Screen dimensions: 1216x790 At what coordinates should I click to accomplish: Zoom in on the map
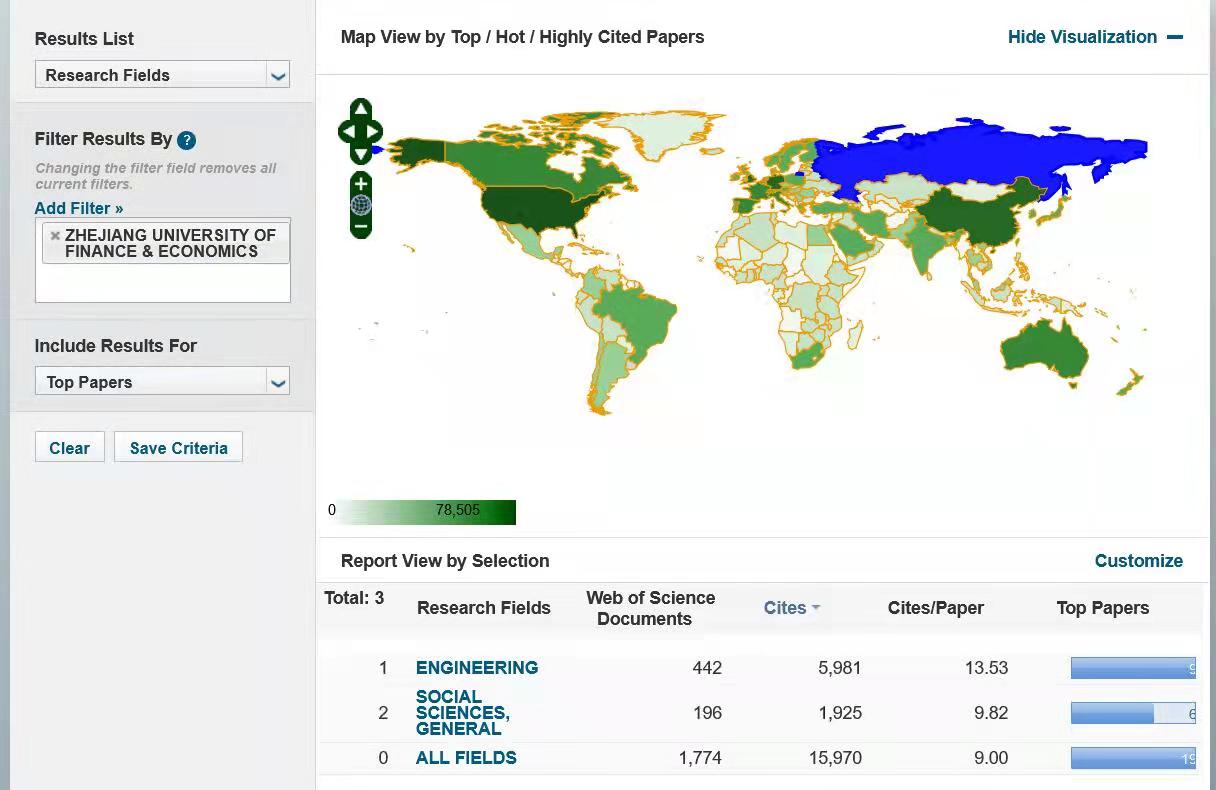click(x=361, y=183)
